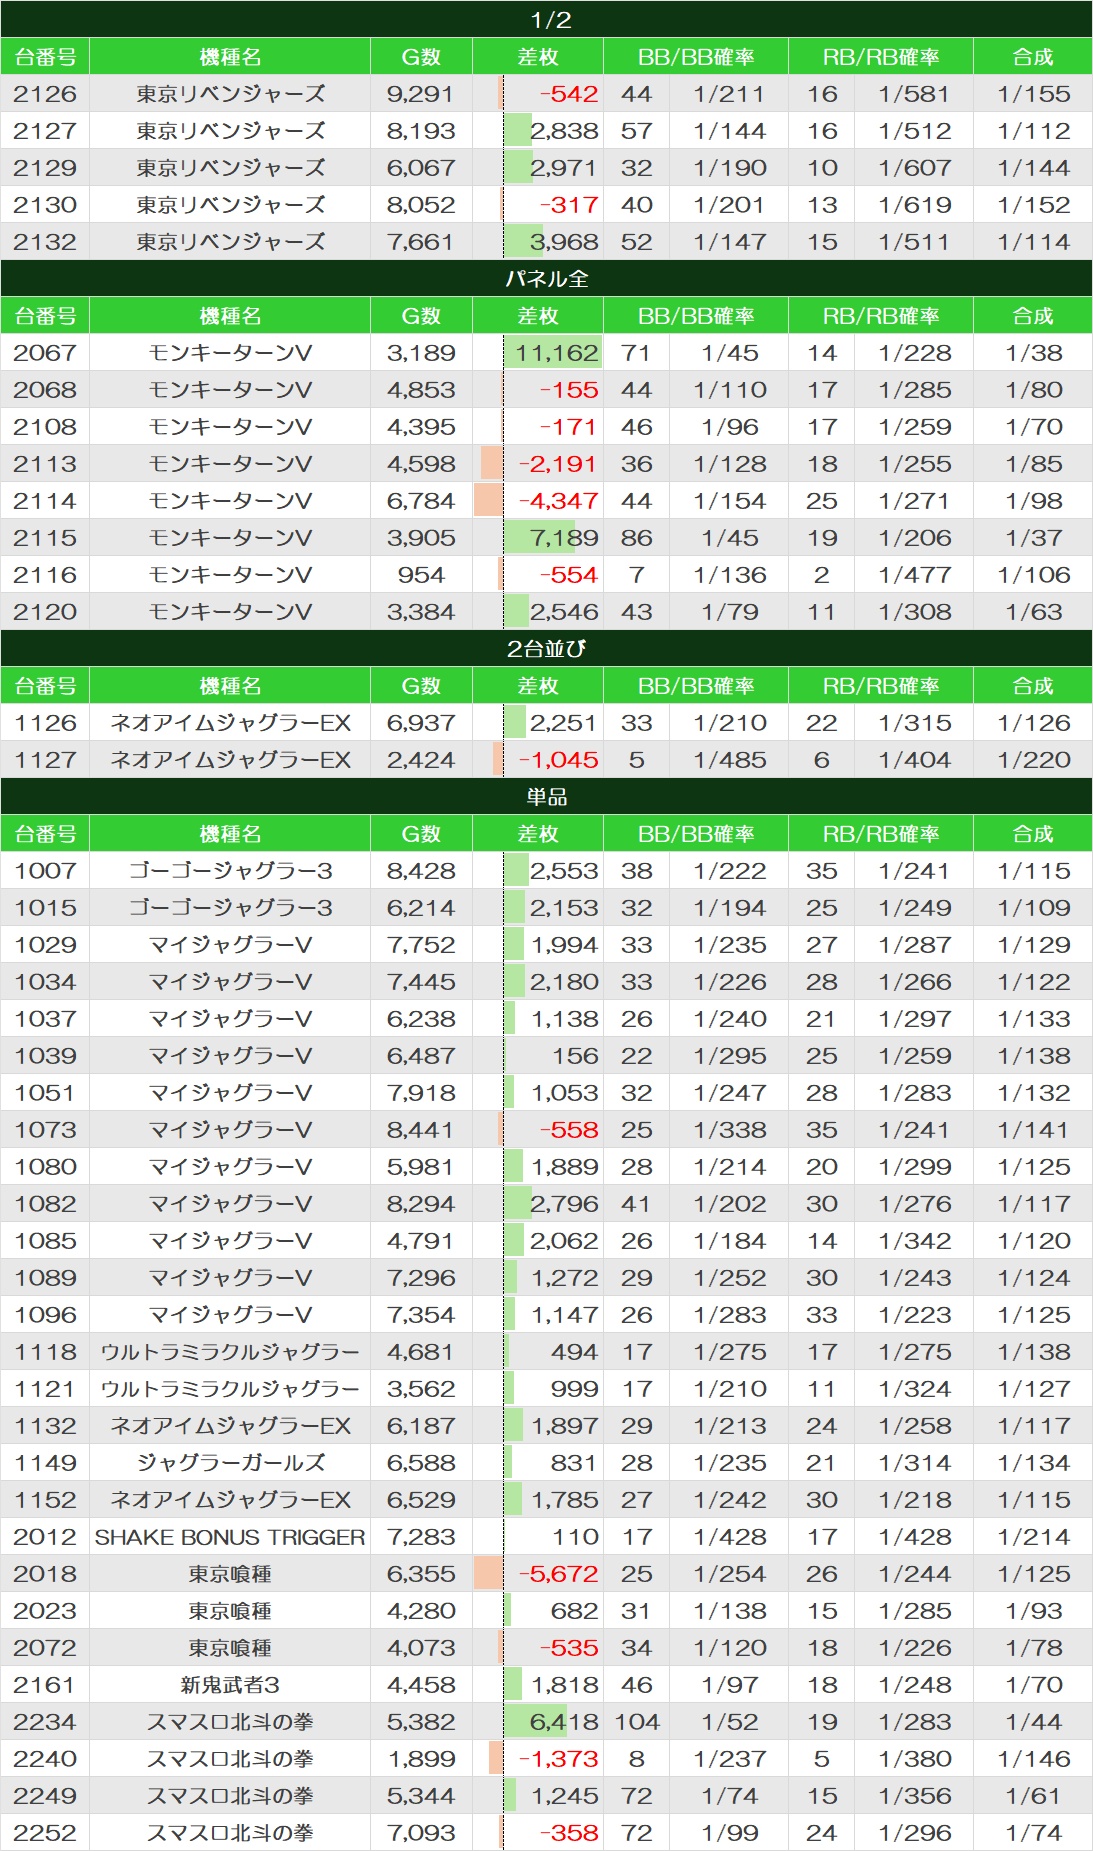Click G count 954
This screenshot has width=1093, height=1851.
point(421,575)
